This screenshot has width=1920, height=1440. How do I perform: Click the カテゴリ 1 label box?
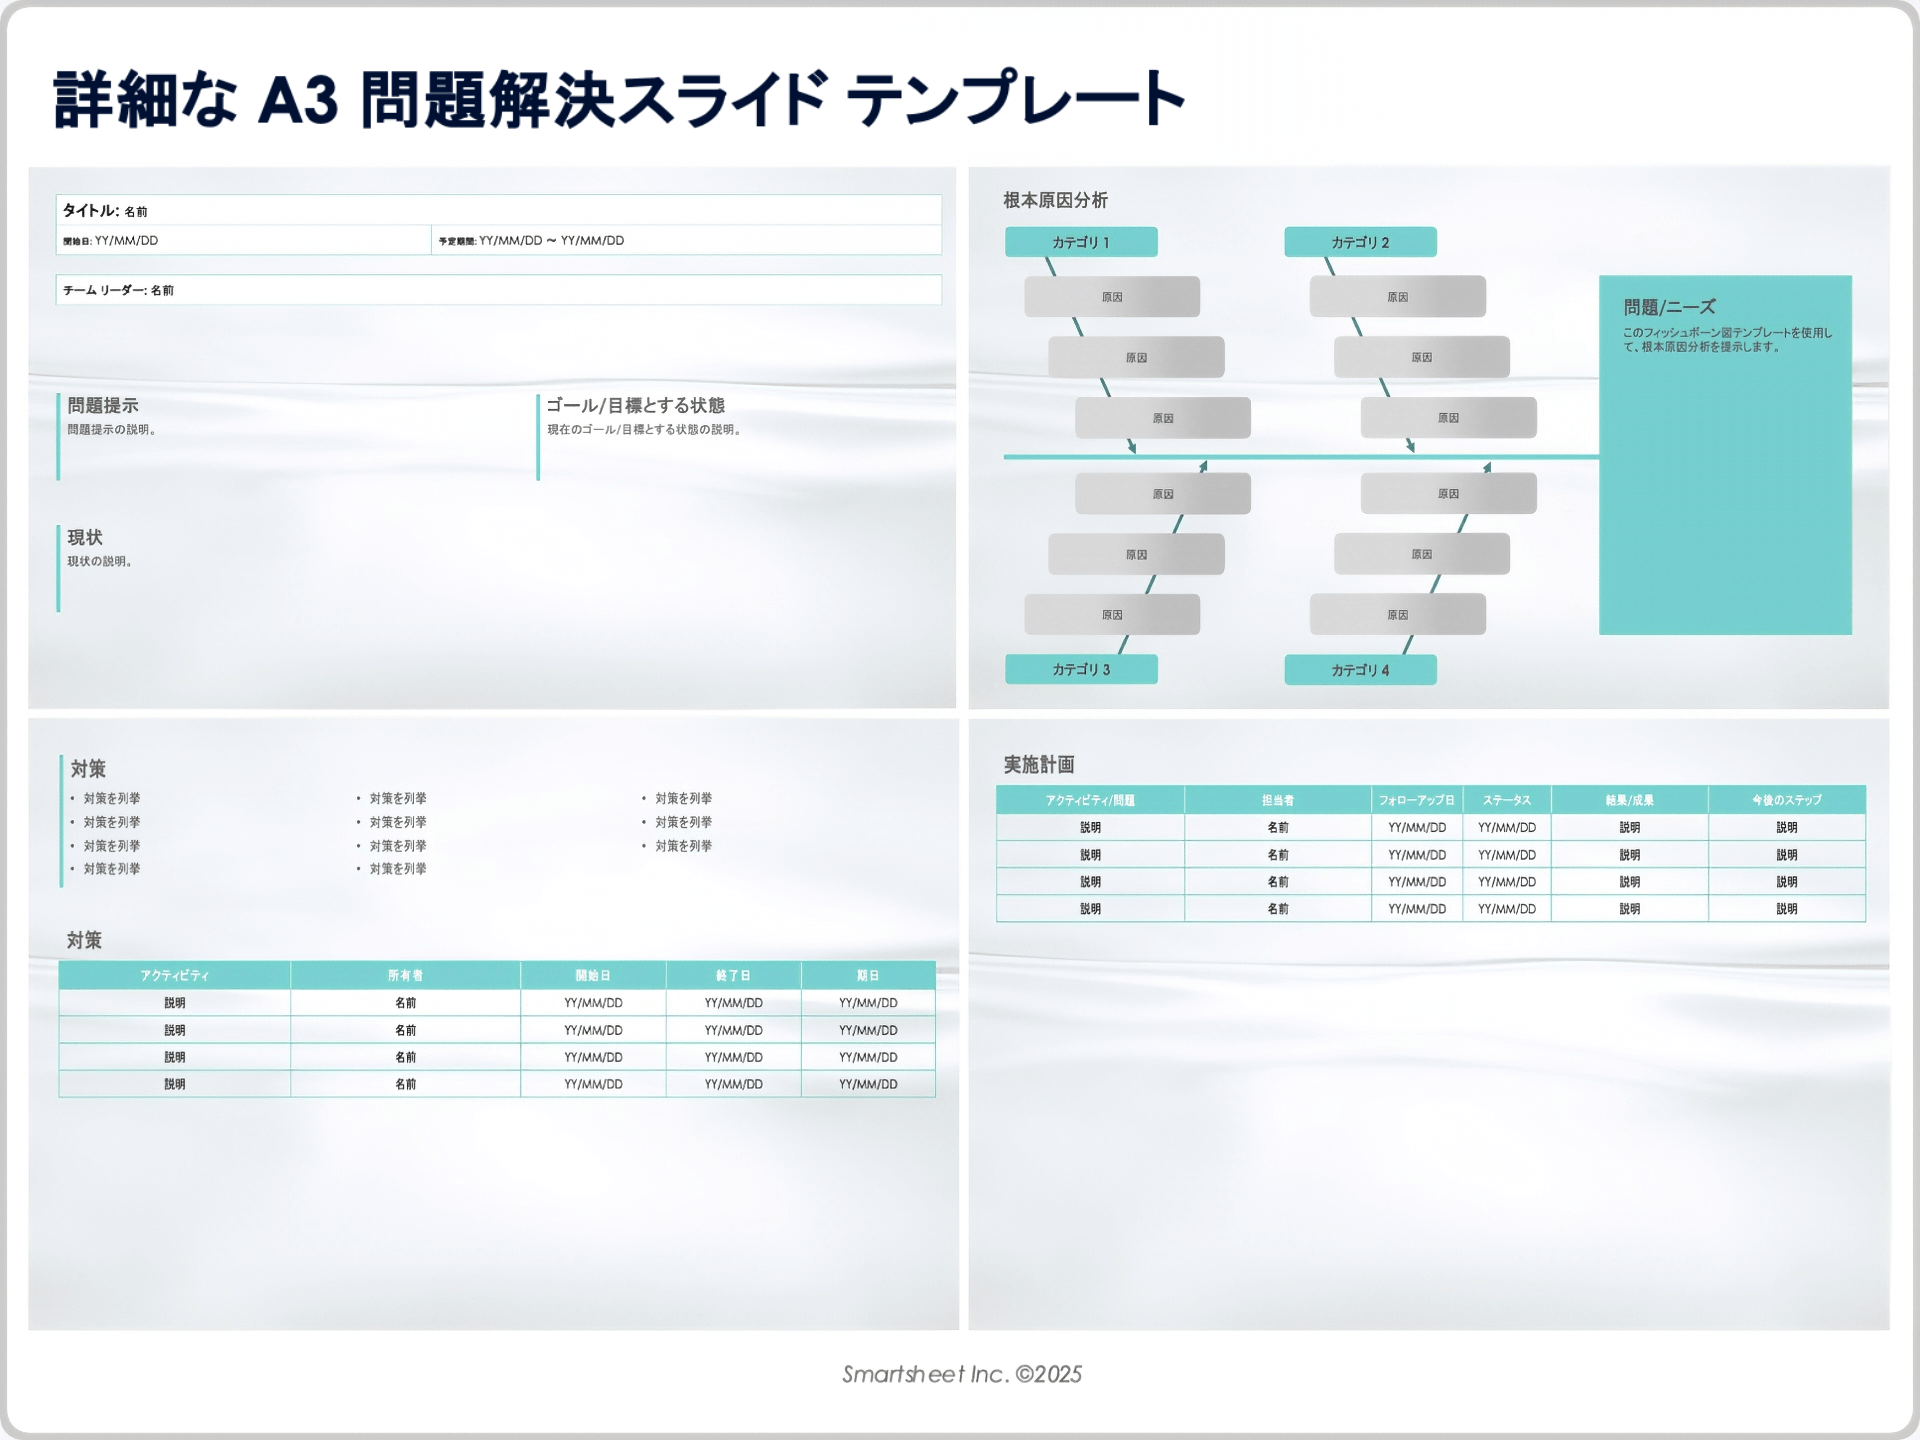point(1080,242)
